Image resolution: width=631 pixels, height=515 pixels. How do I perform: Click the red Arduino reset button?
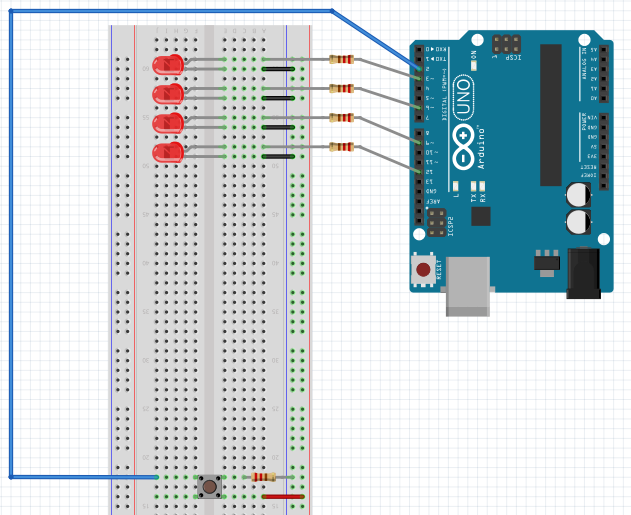tap(424, 269)
